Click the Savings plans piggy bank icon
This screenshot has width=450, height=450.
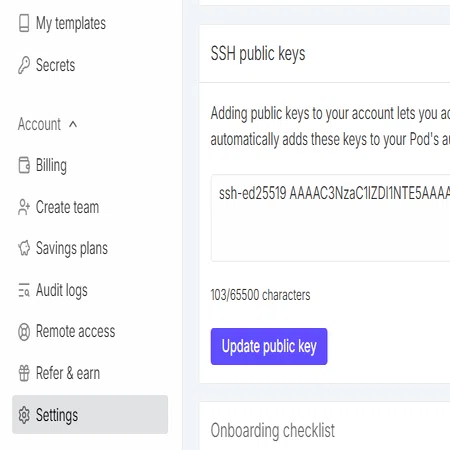(x=24, y=248)
